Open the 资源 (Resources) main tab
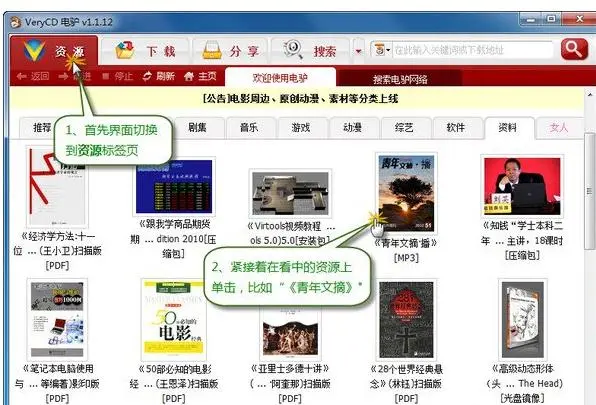The image size is (596, 405). (x=54, y=51)
